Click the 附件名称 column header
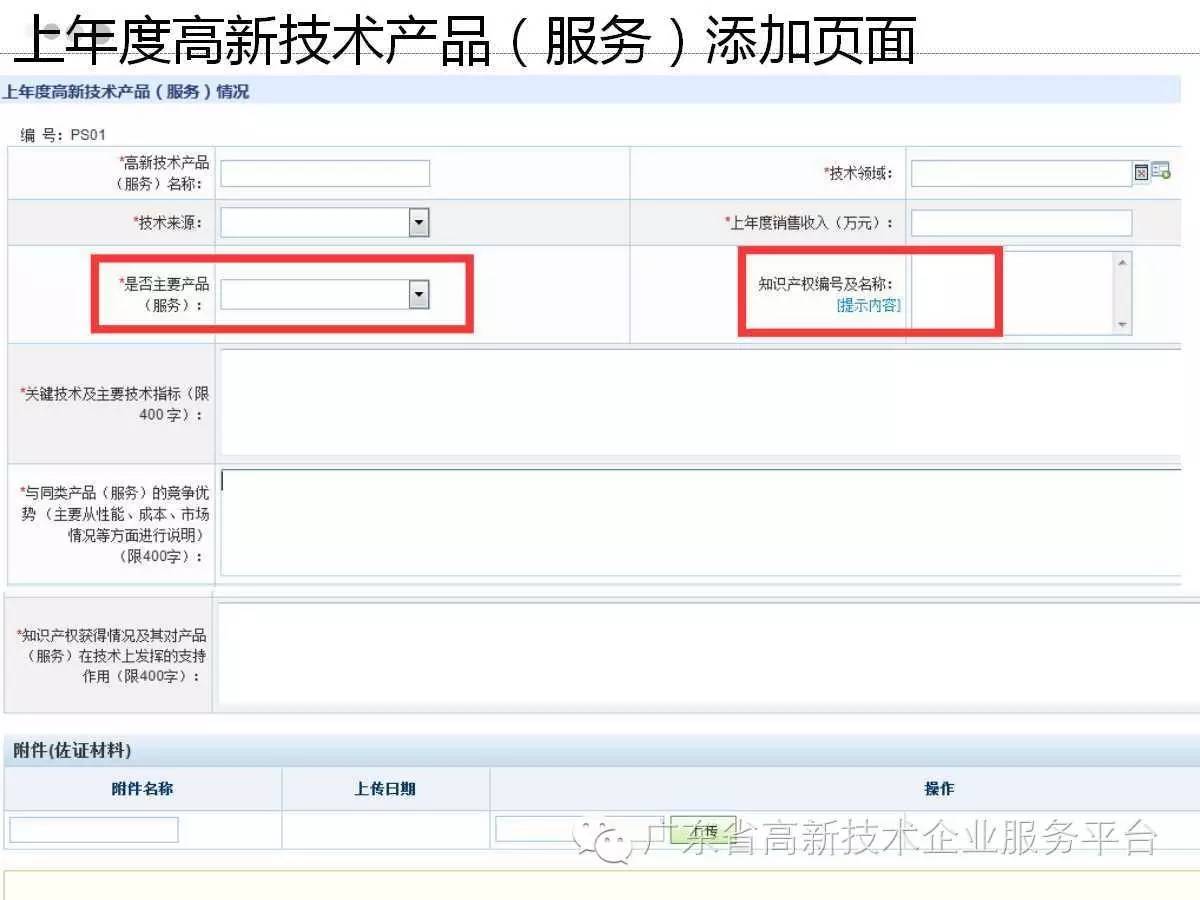This screenshot has height=900, width=1200. 142,789
